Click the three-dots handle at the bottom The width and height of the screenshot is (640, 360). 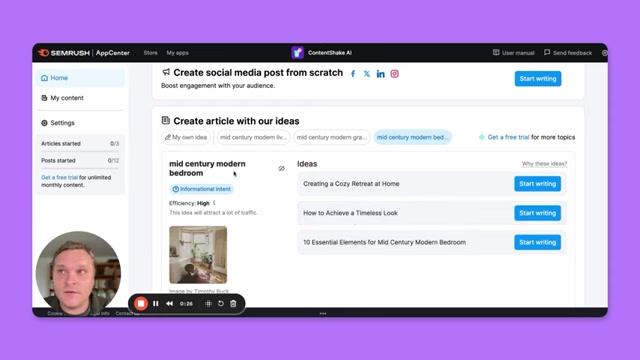(x=323, y=313)
